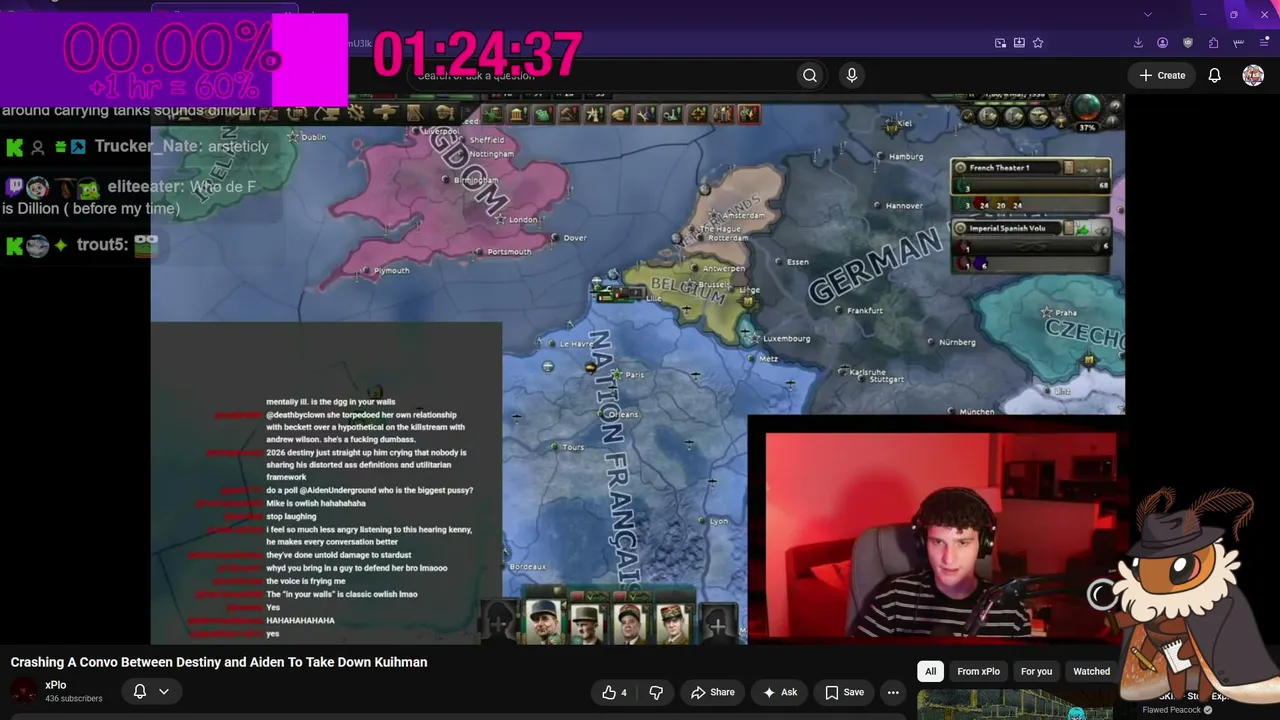Click eliteeater username in chat overlay
This screenshot has width=1280, height=720.
[x=146, y=187]
